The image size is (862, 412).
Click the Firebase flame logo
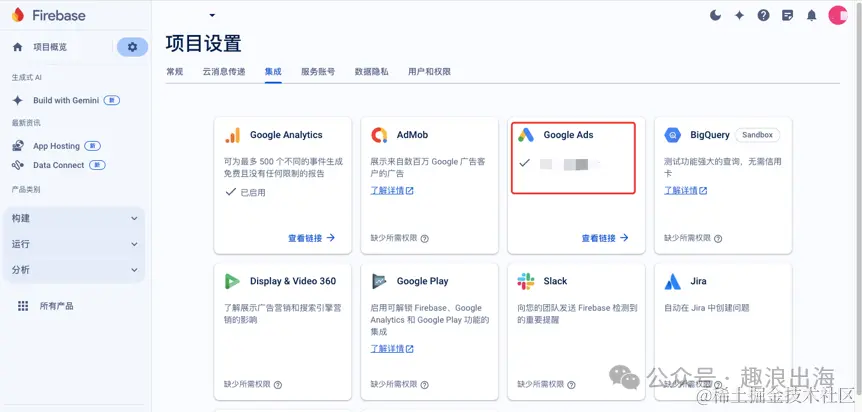point(18,15)
